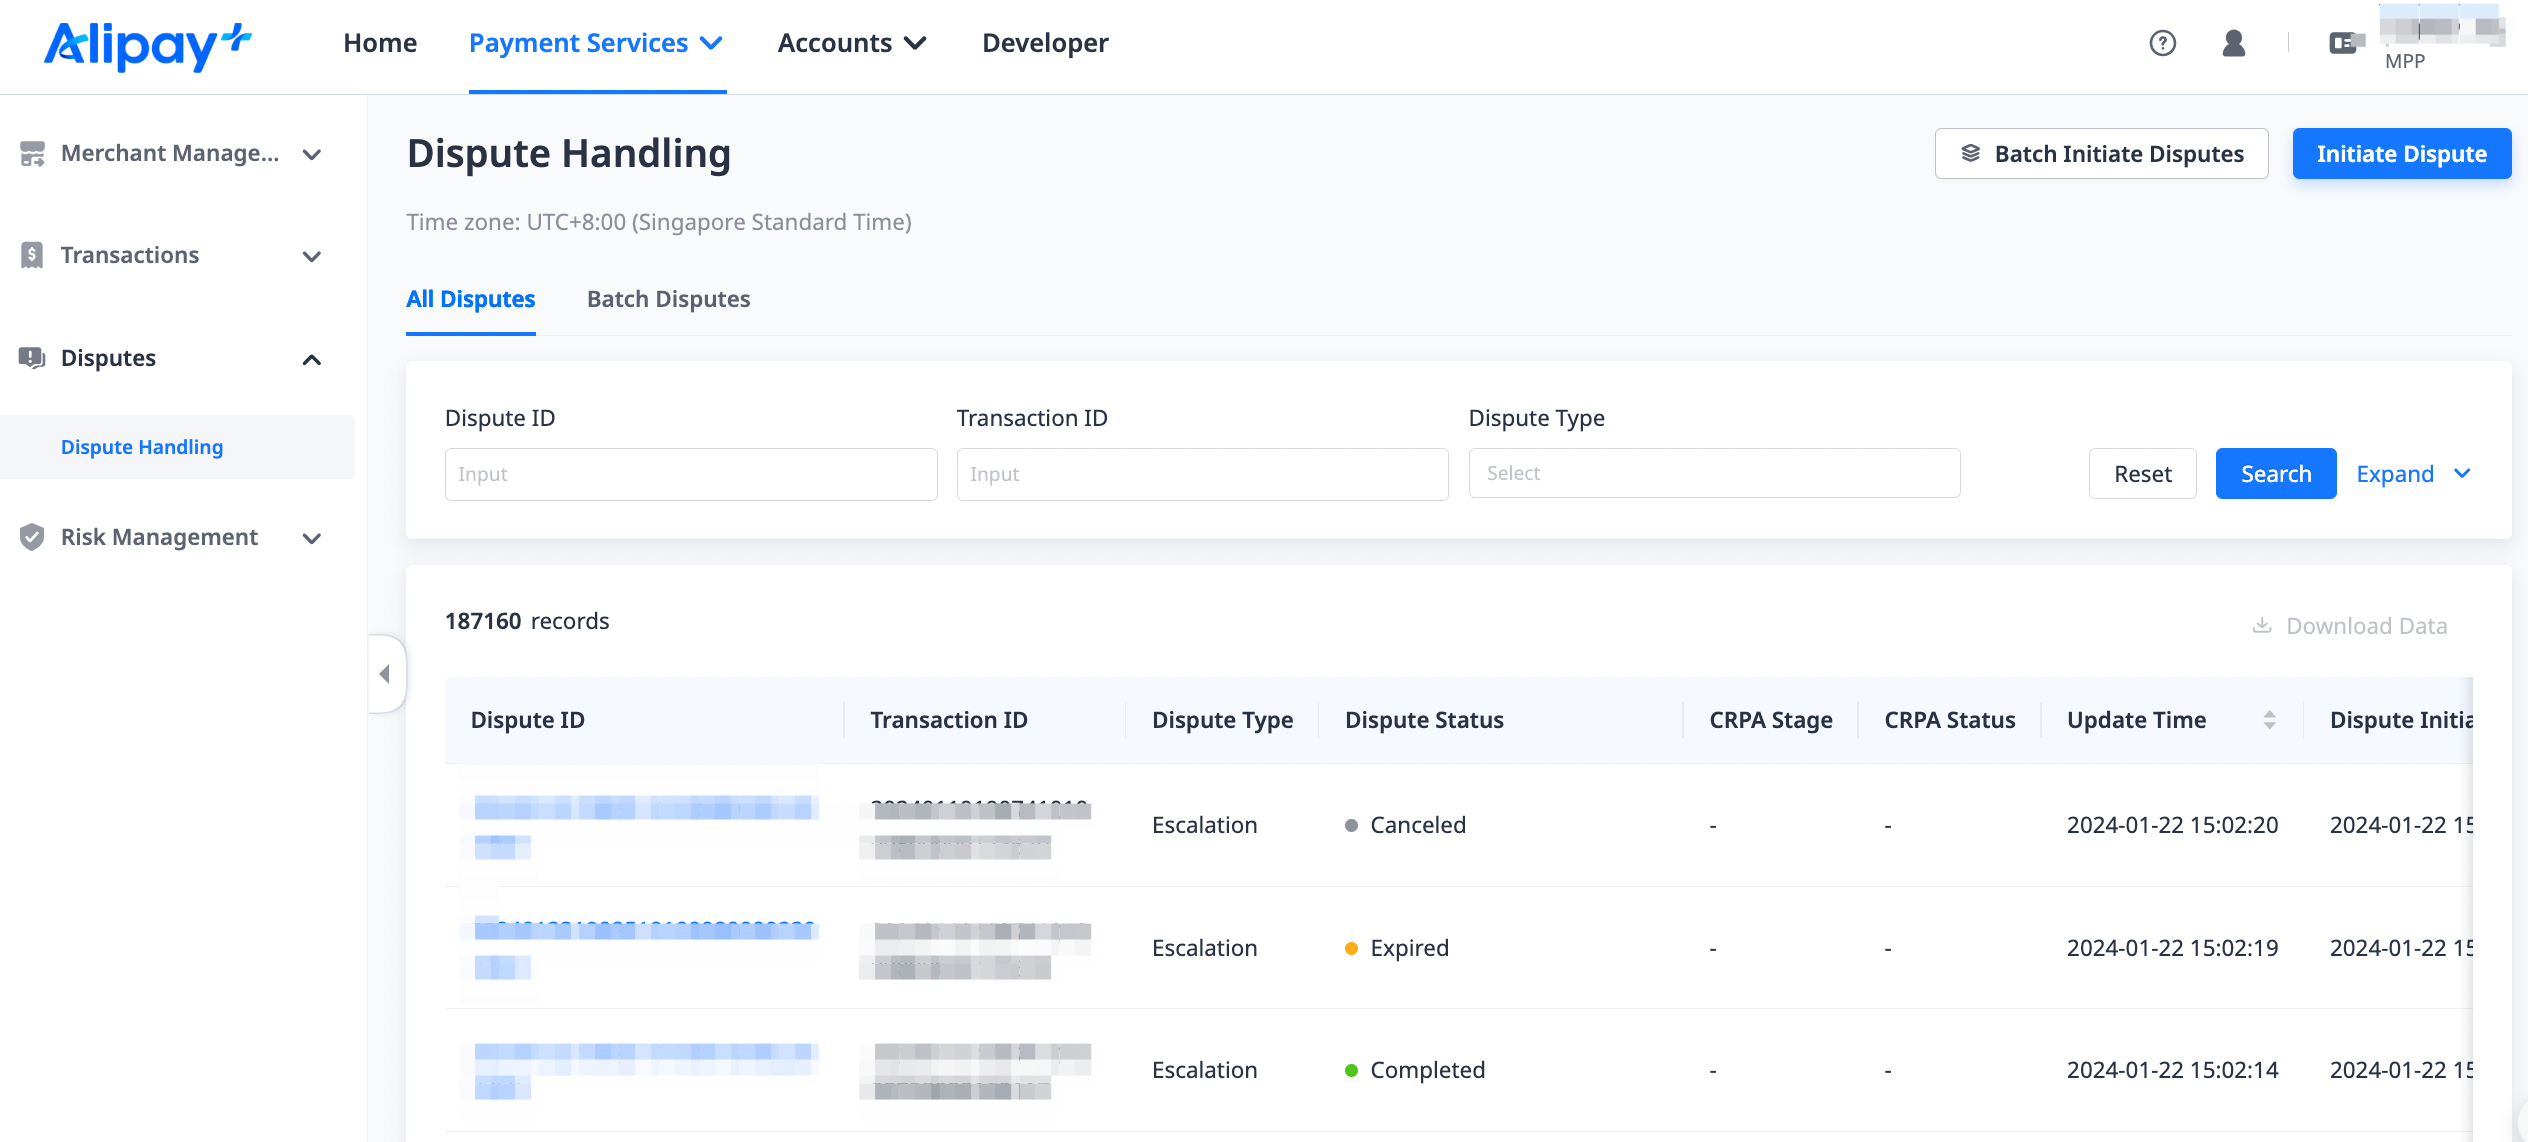Click the Alipay+ logo
This screenshot has height=1142, width=2528.
[147, 45]
